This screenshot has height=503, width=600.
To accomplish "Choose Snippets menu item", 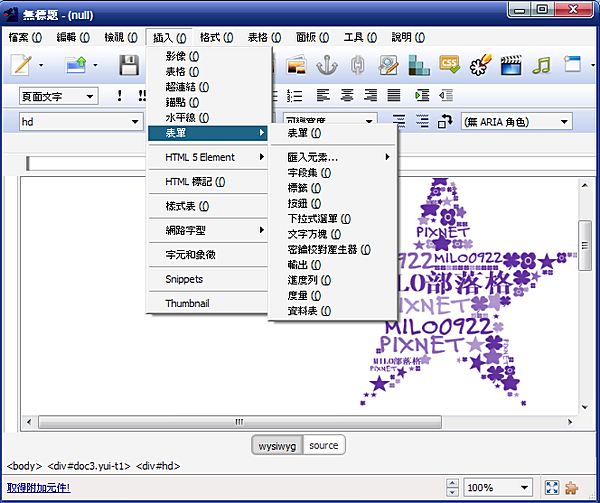I will coord(207,279).
